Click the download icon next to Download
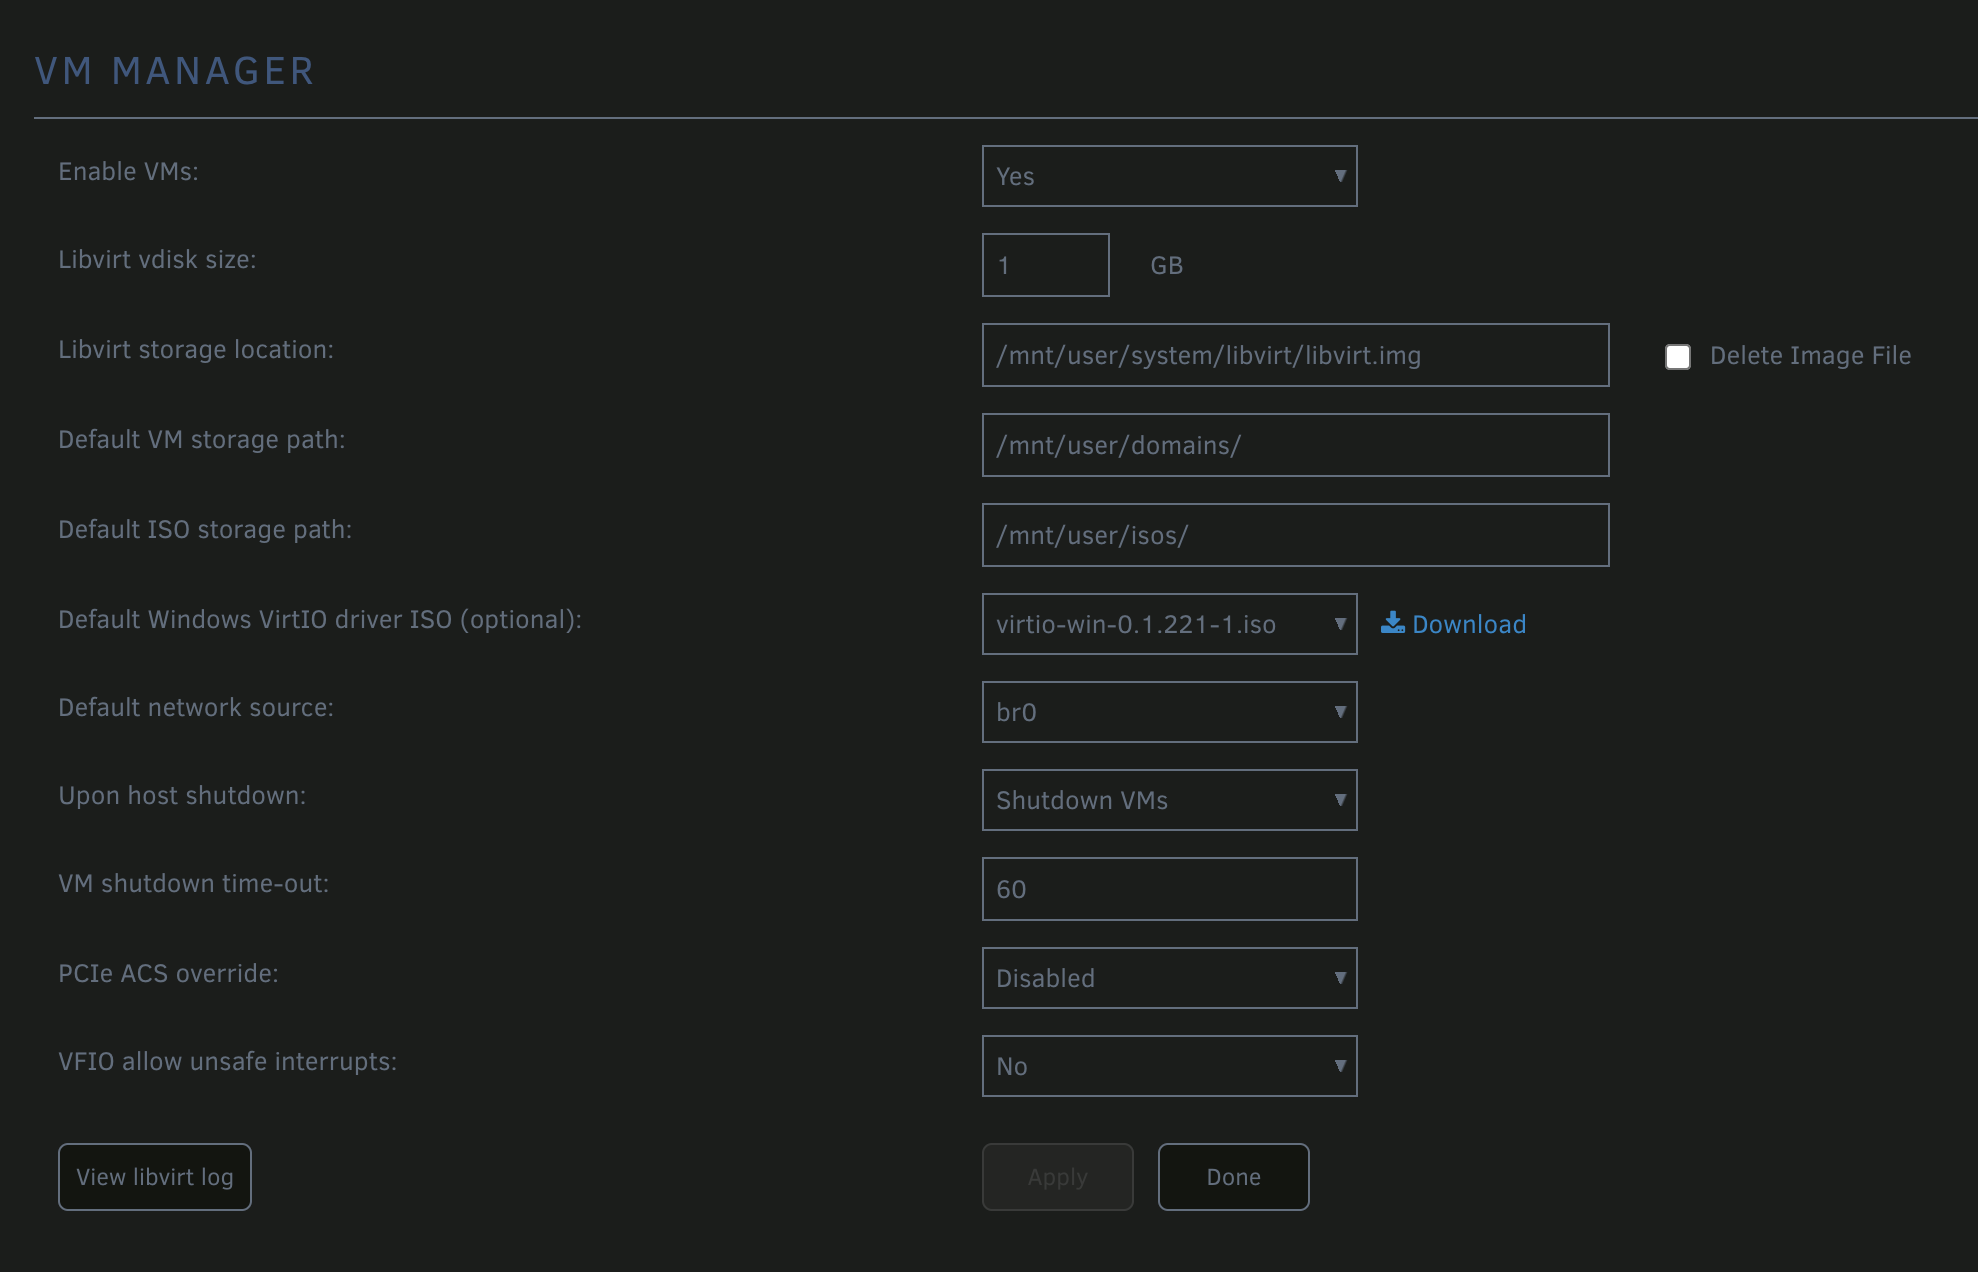The image size is (1978, 1272). point(1392,623)
